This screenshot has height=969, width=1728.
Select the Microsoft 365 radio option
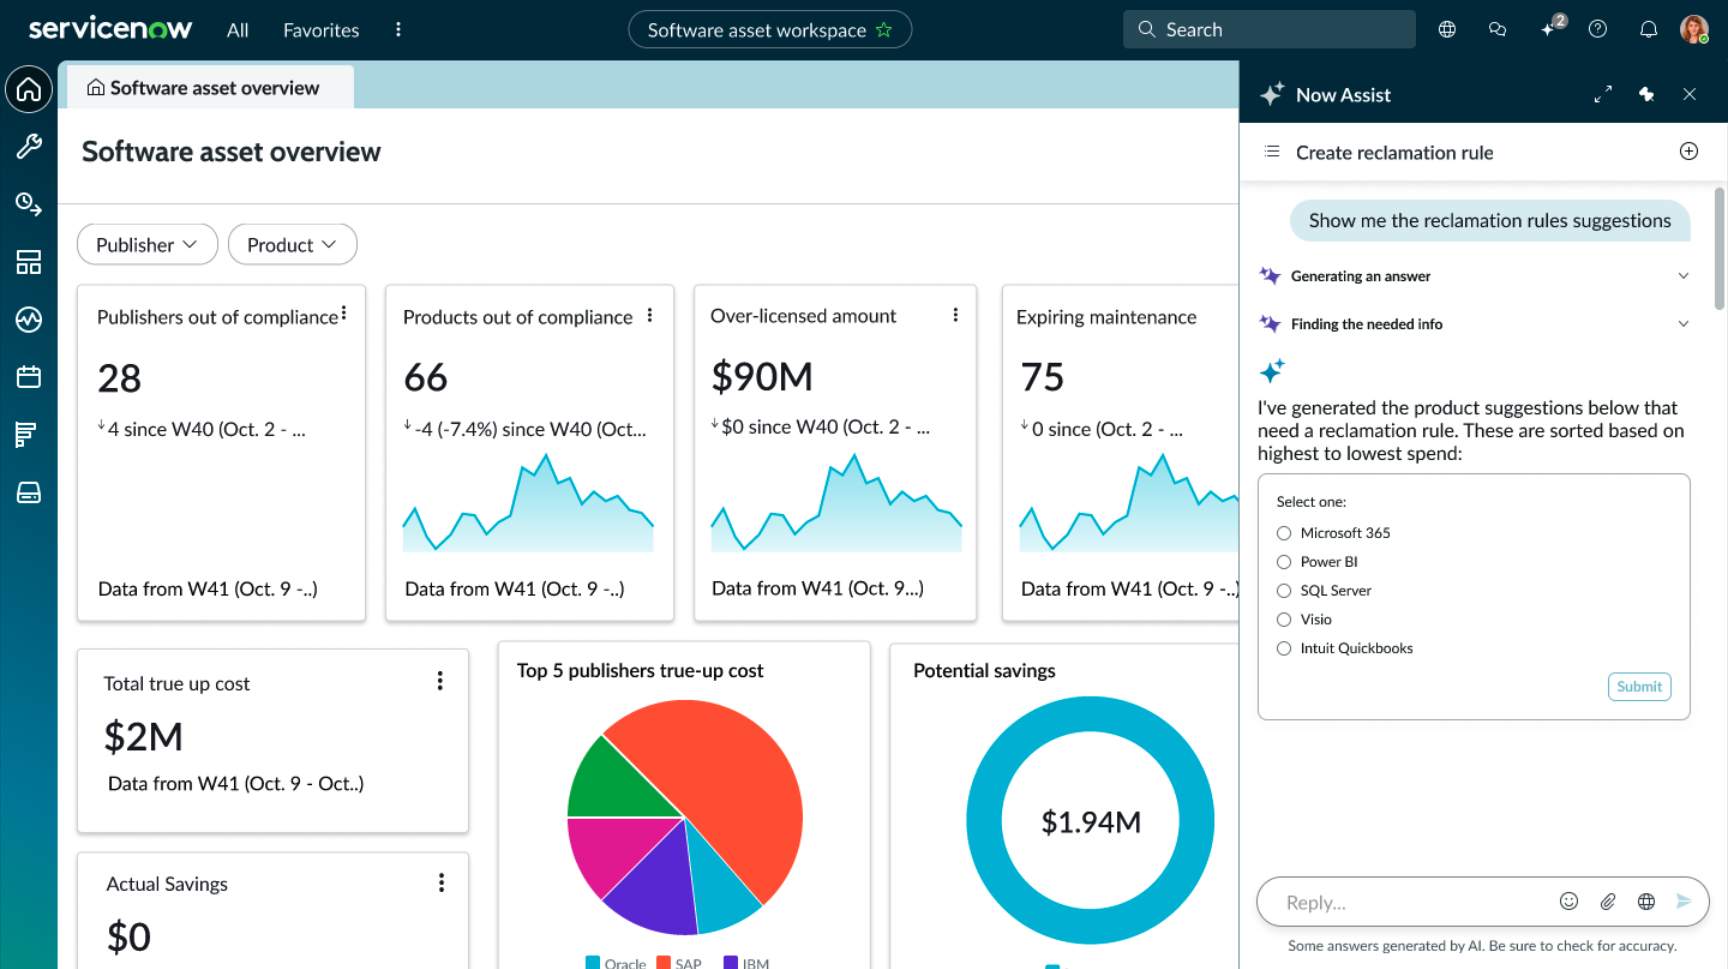[1284, 534]
